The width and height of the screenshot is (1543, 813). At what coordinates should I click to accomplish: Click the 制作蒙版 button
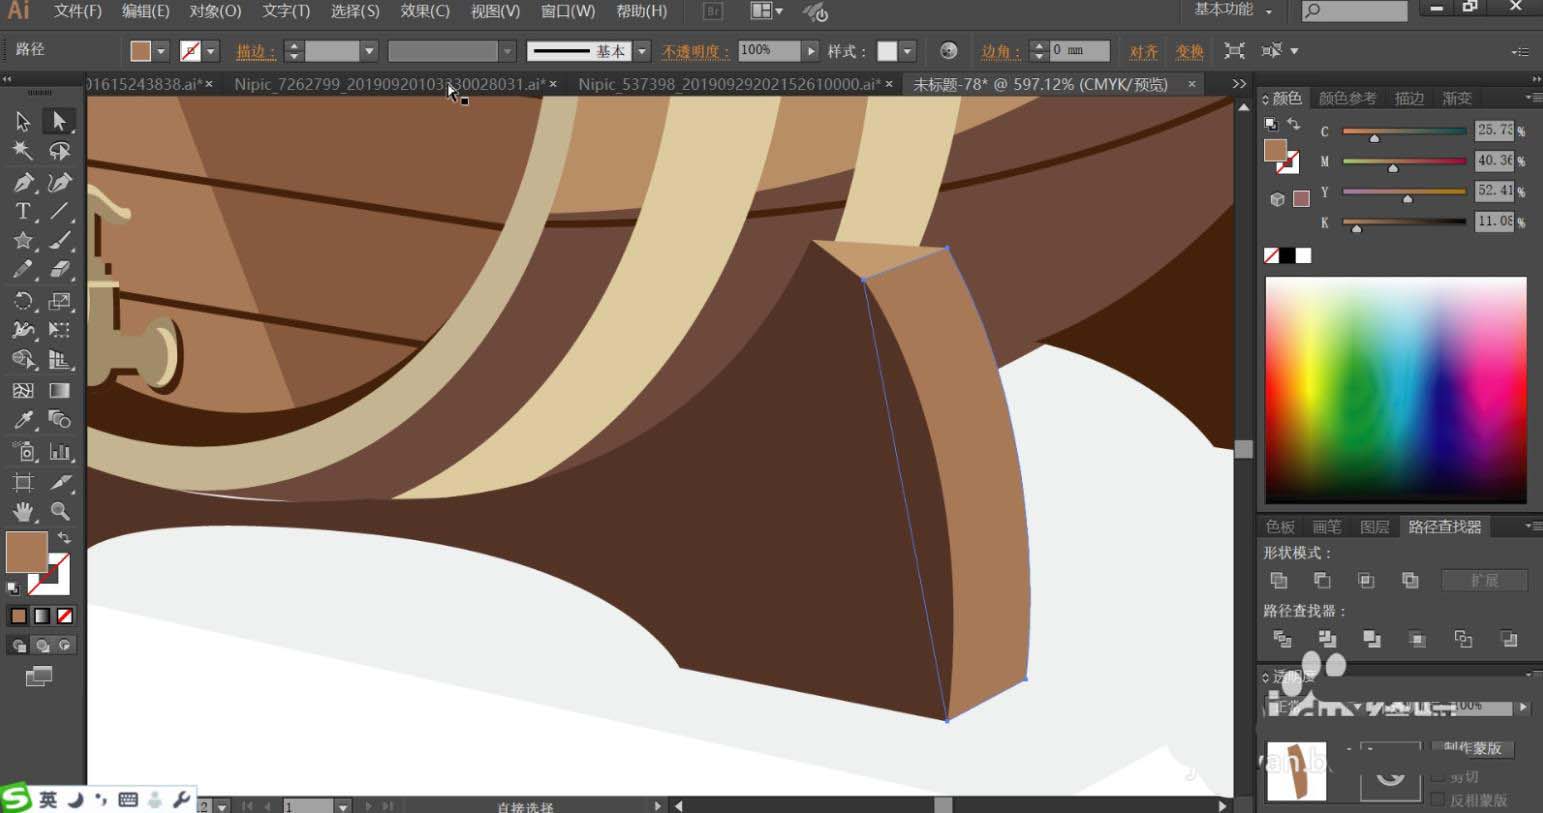[x=1473, y=748]
